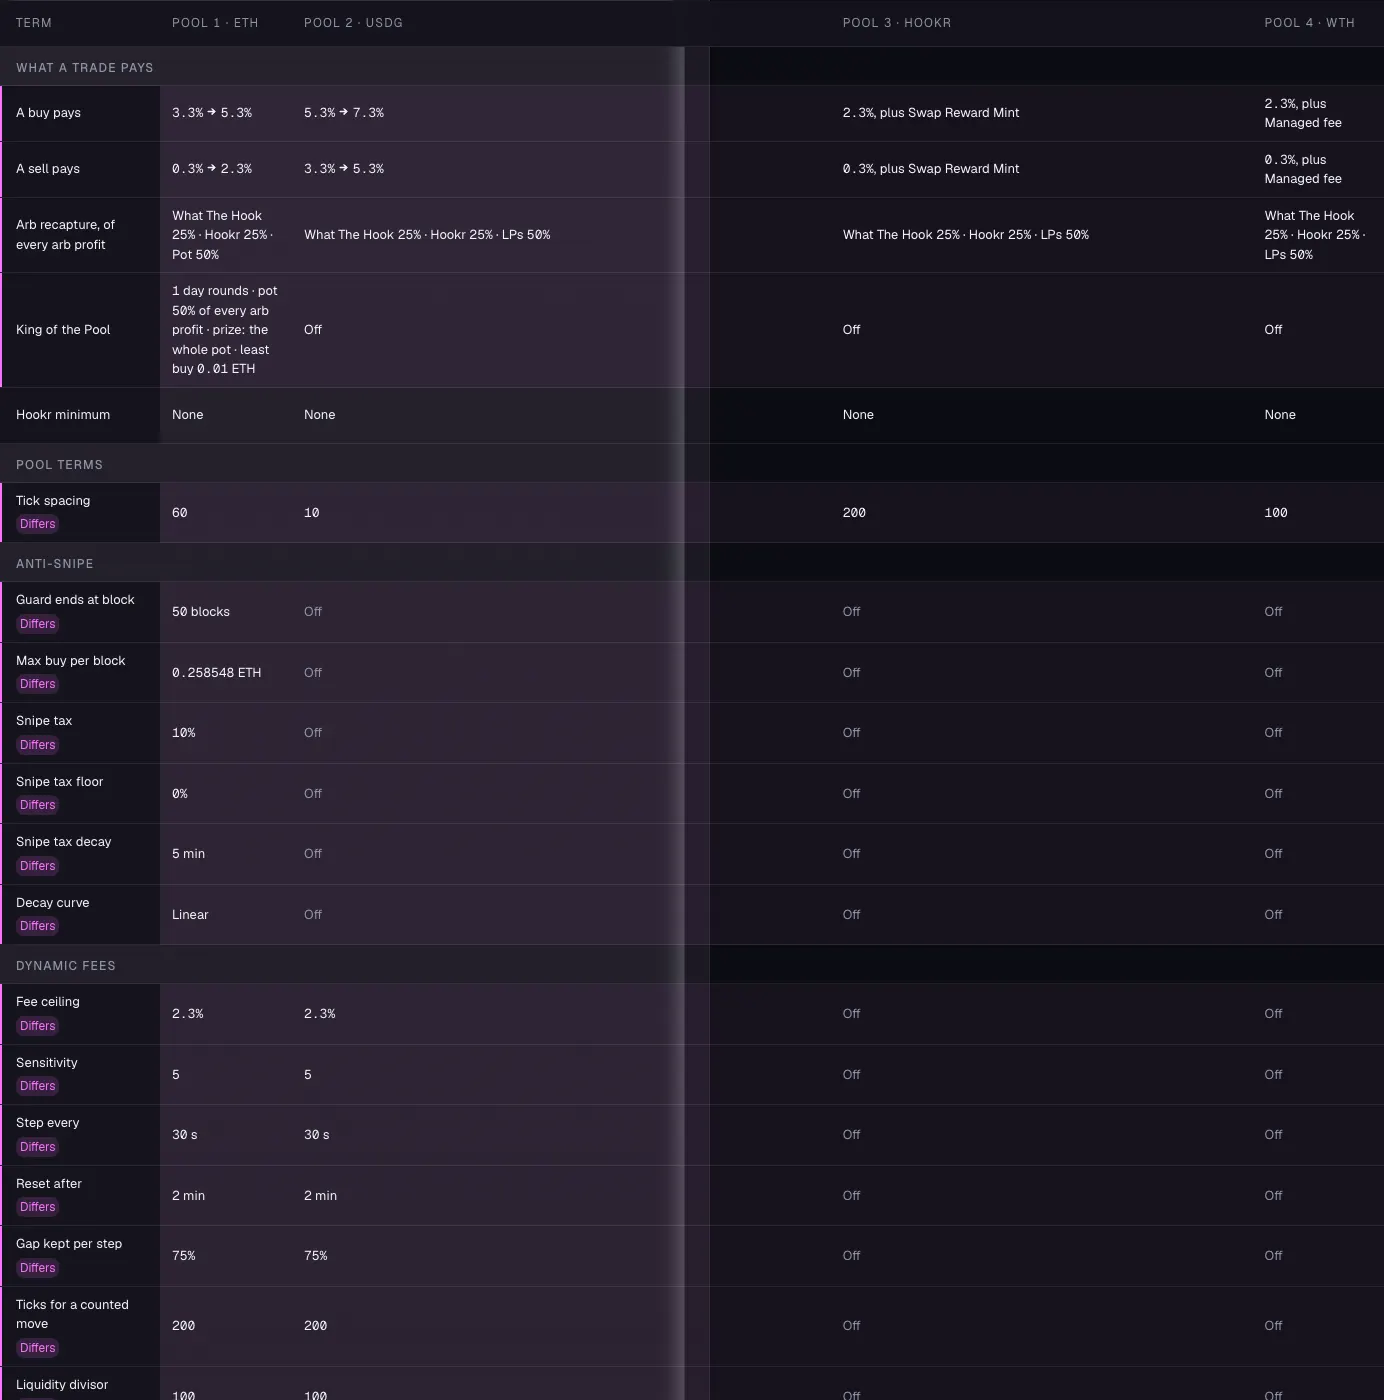1384x1400 pixels.
Task: Click the King of the Pool row label
Action: coord(63,330)
